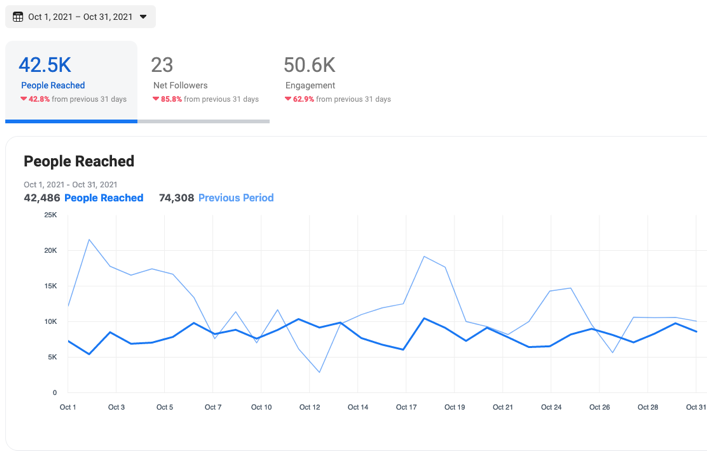This screenshot has width=707, height=451.
Task: Click the Oct 26 axis label
Action: (x=599, y=407)
